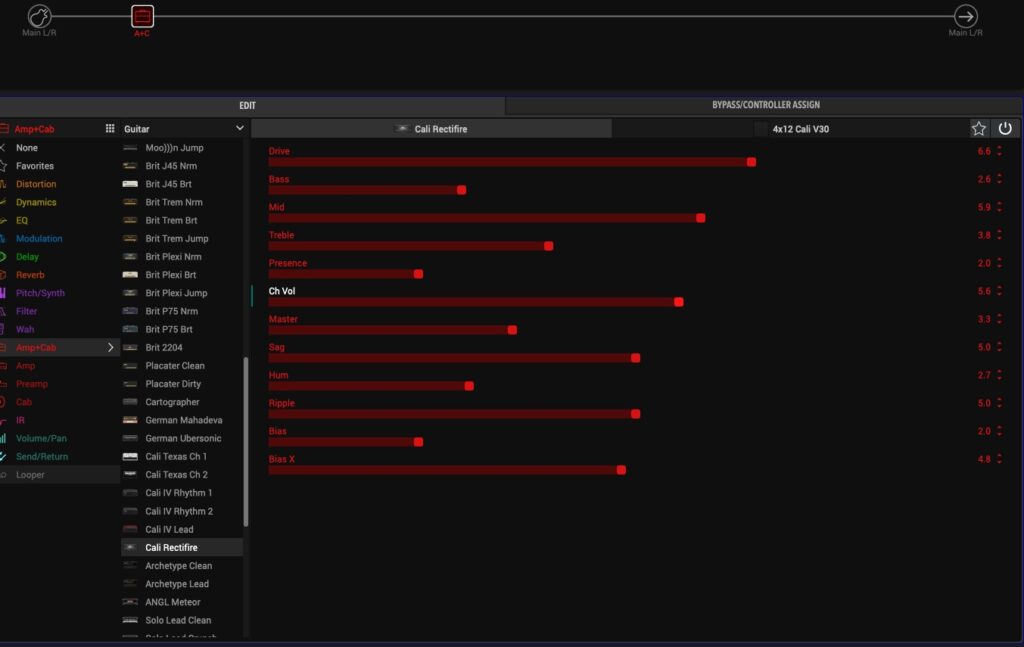The height and width of the screenshot is (647, 1024).
Task: Open the Favorites category
Action: (35, 166)
